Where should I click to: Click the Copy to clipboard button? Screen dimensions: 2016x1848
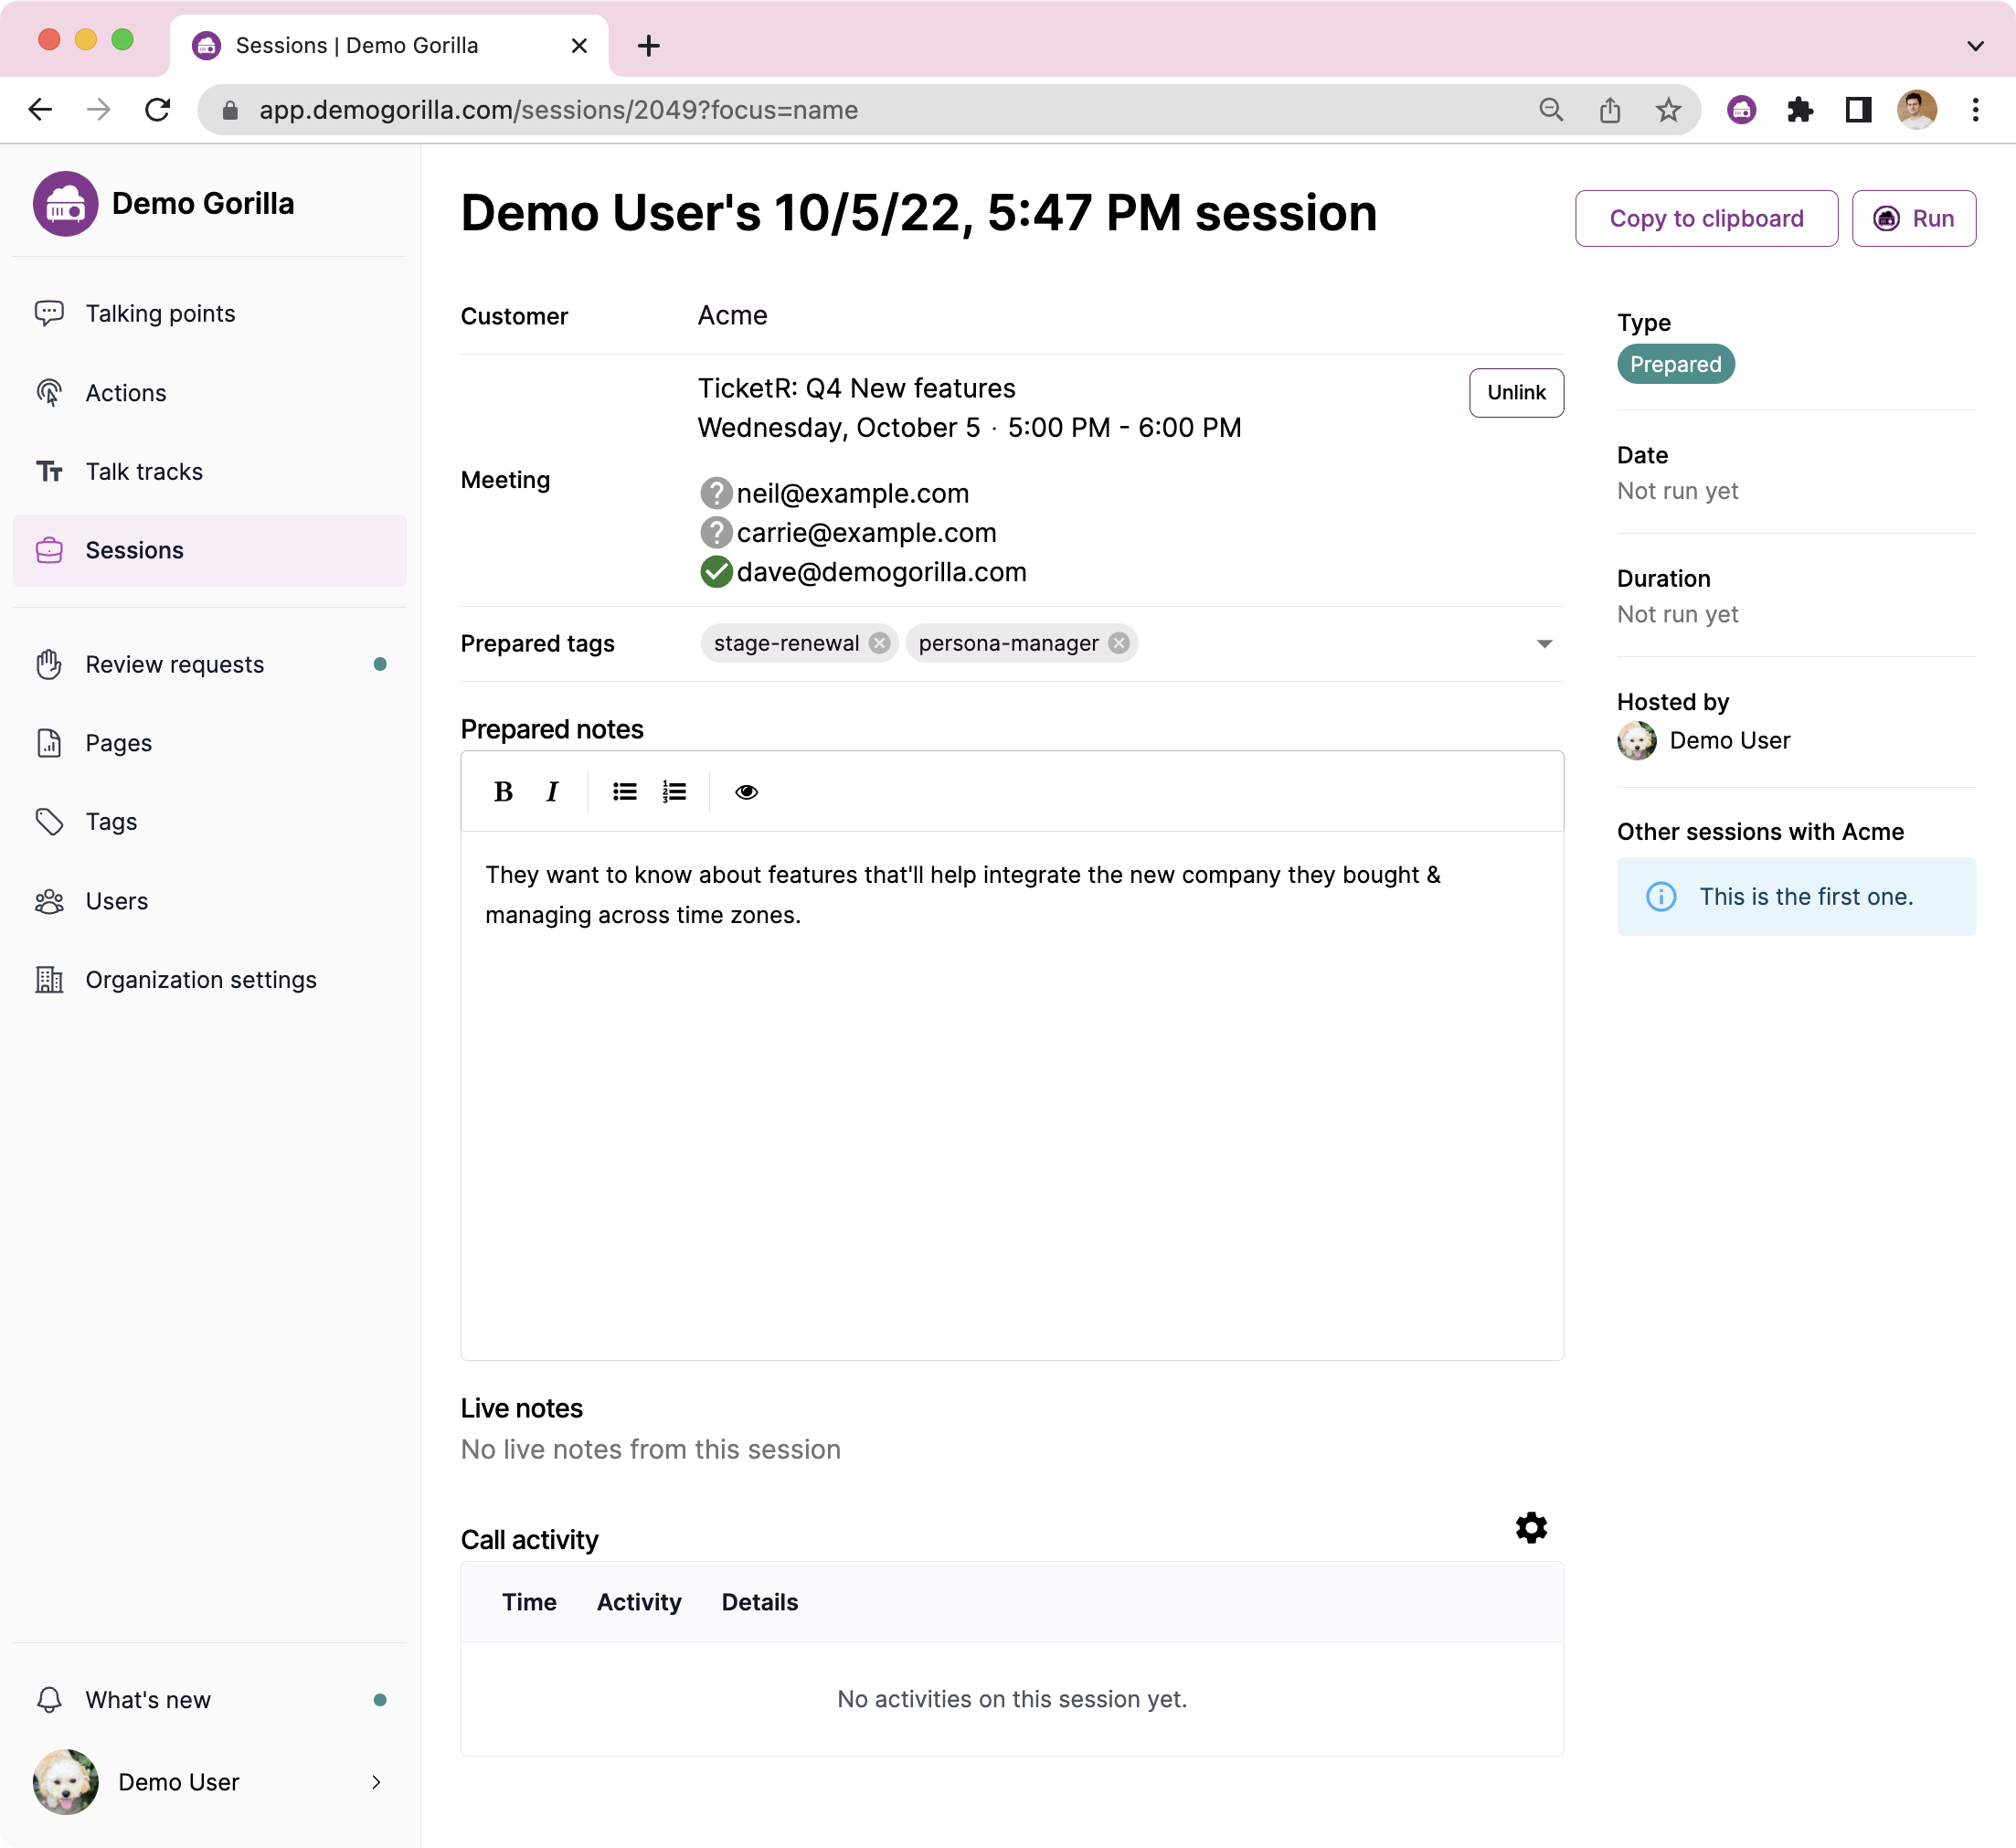1705,218
